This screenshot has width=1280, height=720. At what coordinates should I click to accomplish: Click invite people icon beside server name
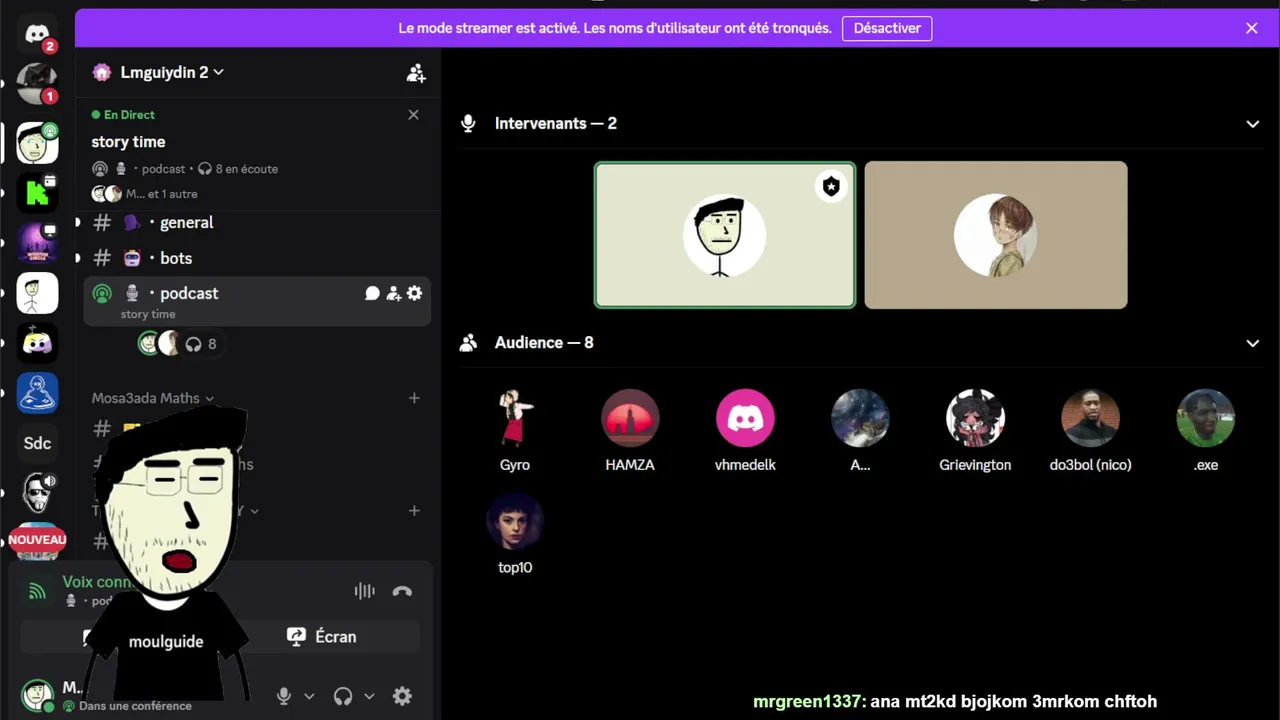coord(416,73)
